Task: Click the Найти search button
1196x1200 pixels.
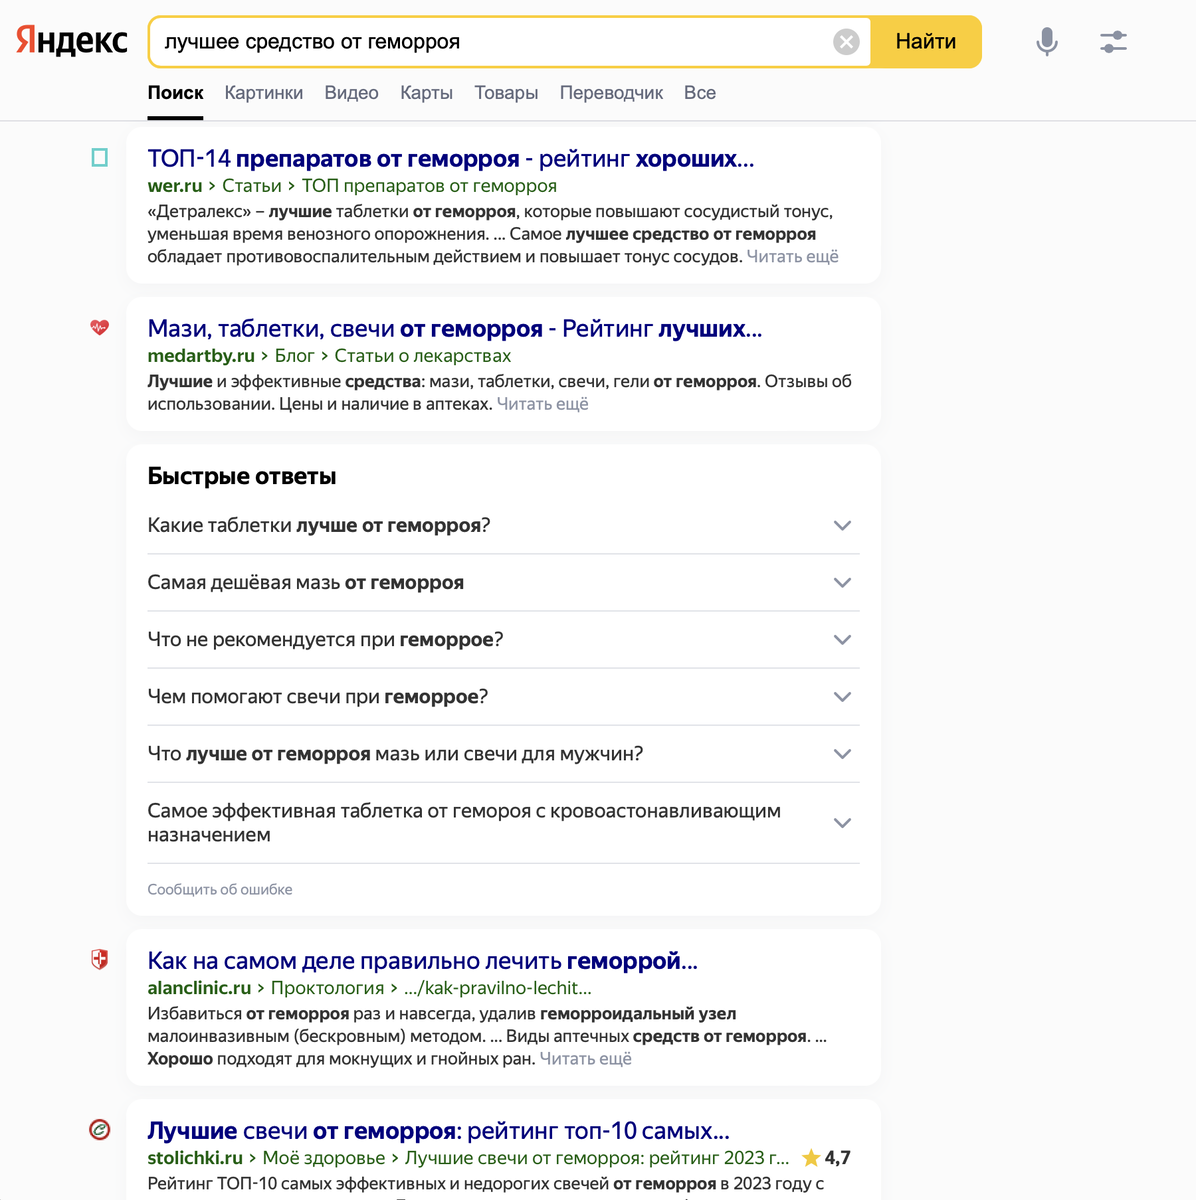Action: [x=926, y=41]
